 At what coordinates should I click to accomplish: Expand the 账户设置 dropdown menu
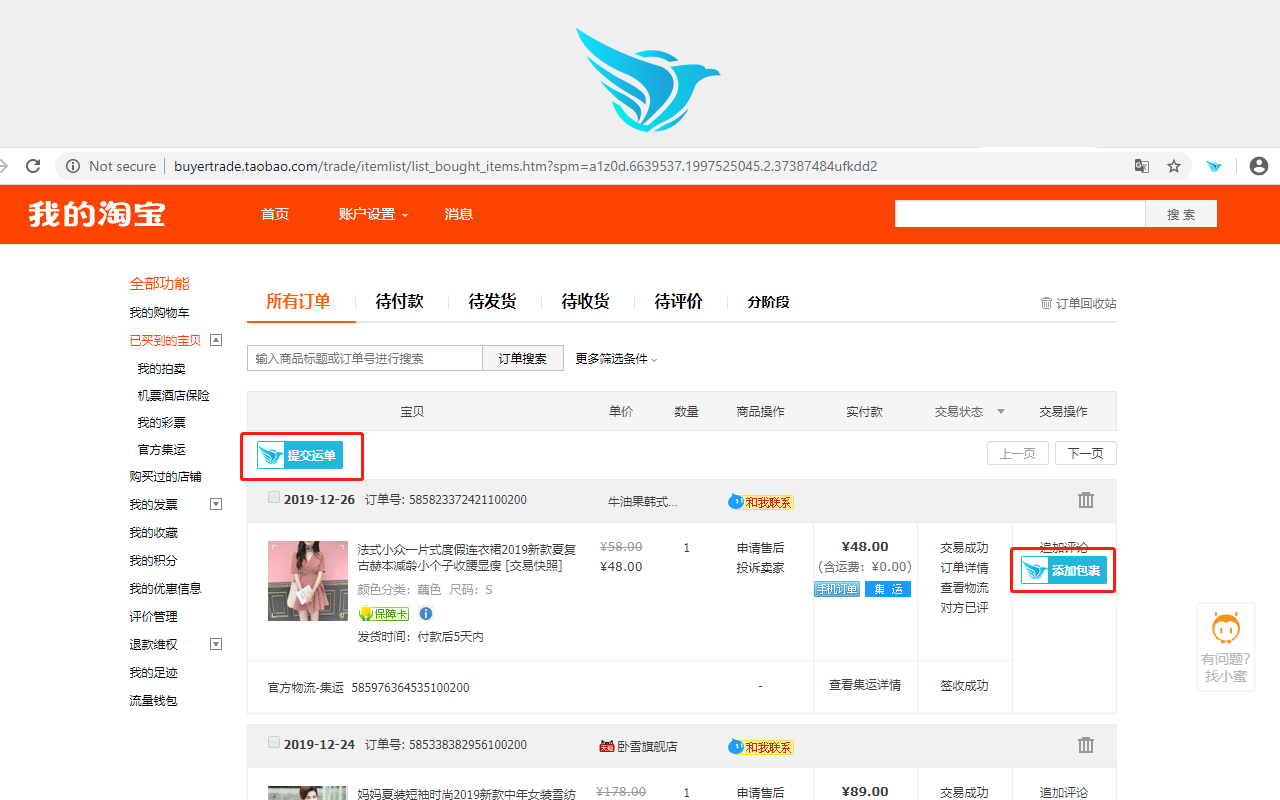pyautogui.click(x=373, y=214)
